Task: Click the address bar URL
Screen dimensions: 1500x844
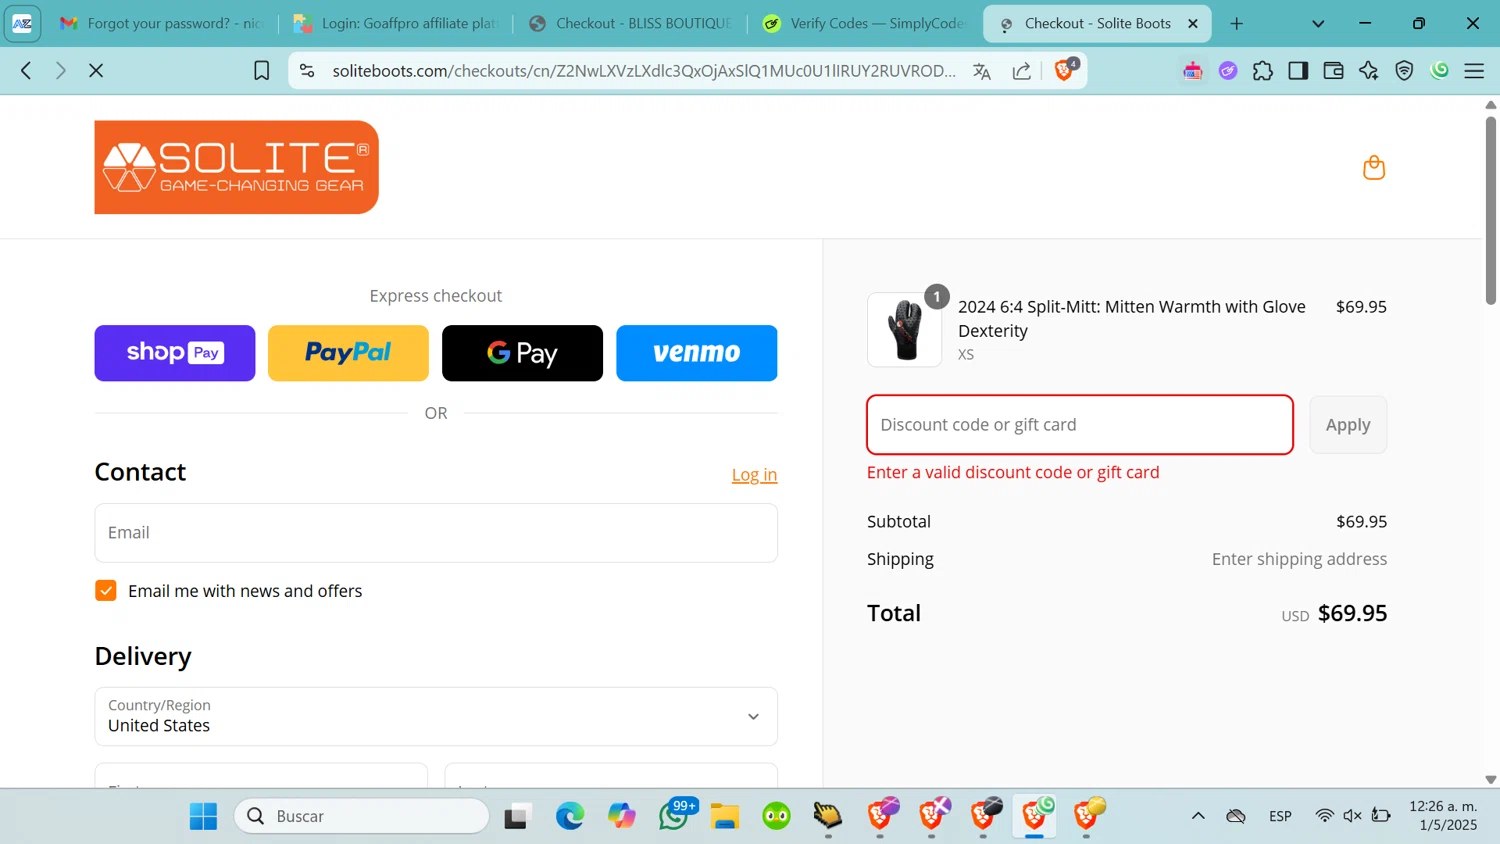Action: [x=644, y=70]
